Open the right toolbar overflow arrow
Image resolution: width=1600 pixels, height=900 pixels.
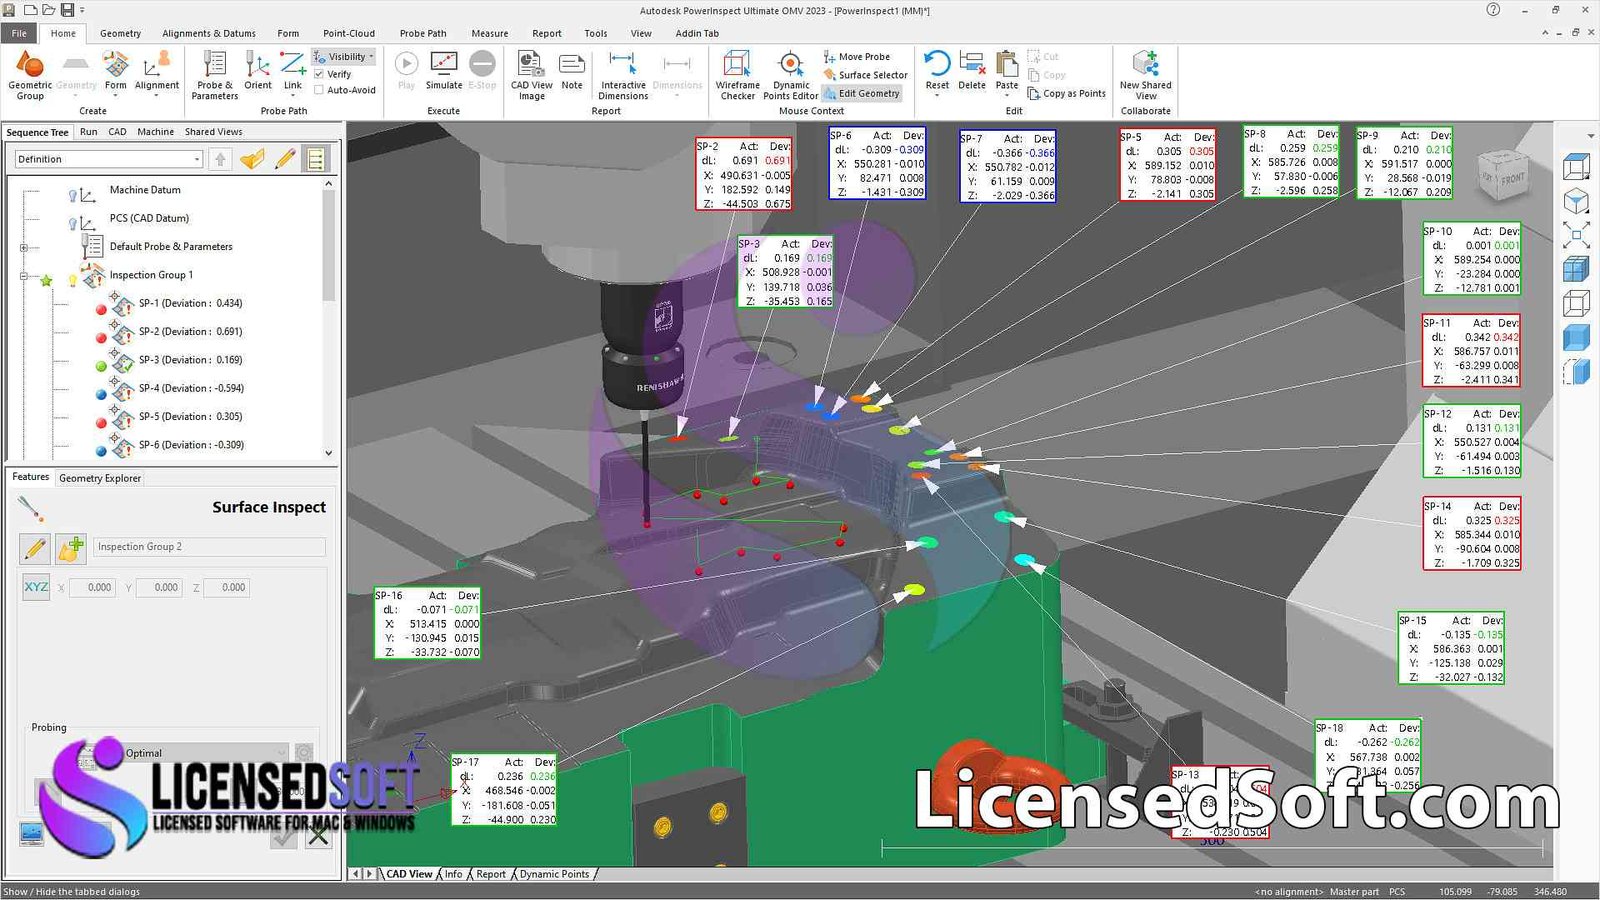(1591, 136)
